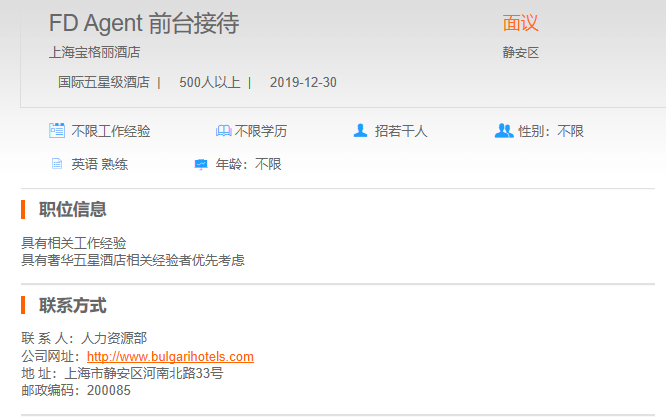Image resolution: width=666 pixels, height=420 pixels.
Task: Click the language icon beside 英语 熟练
Action: pyautogui.click(x=57, y=164)
